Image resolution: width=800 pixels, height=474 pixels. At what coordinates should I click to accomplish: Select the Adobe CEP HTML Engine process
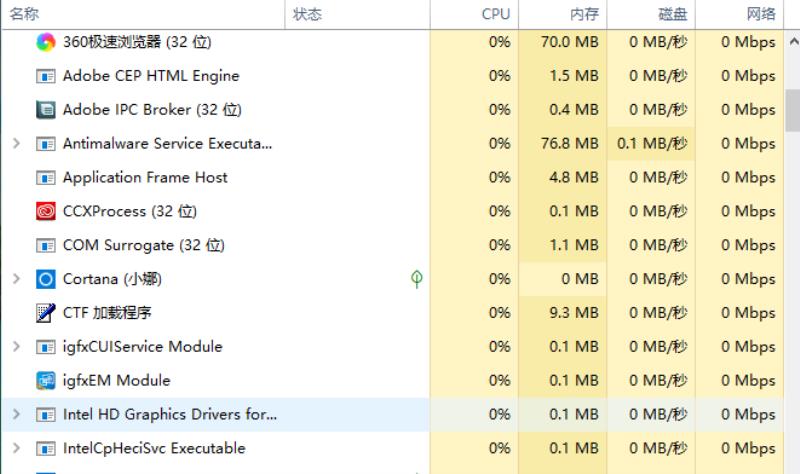[x=151, y=76]
